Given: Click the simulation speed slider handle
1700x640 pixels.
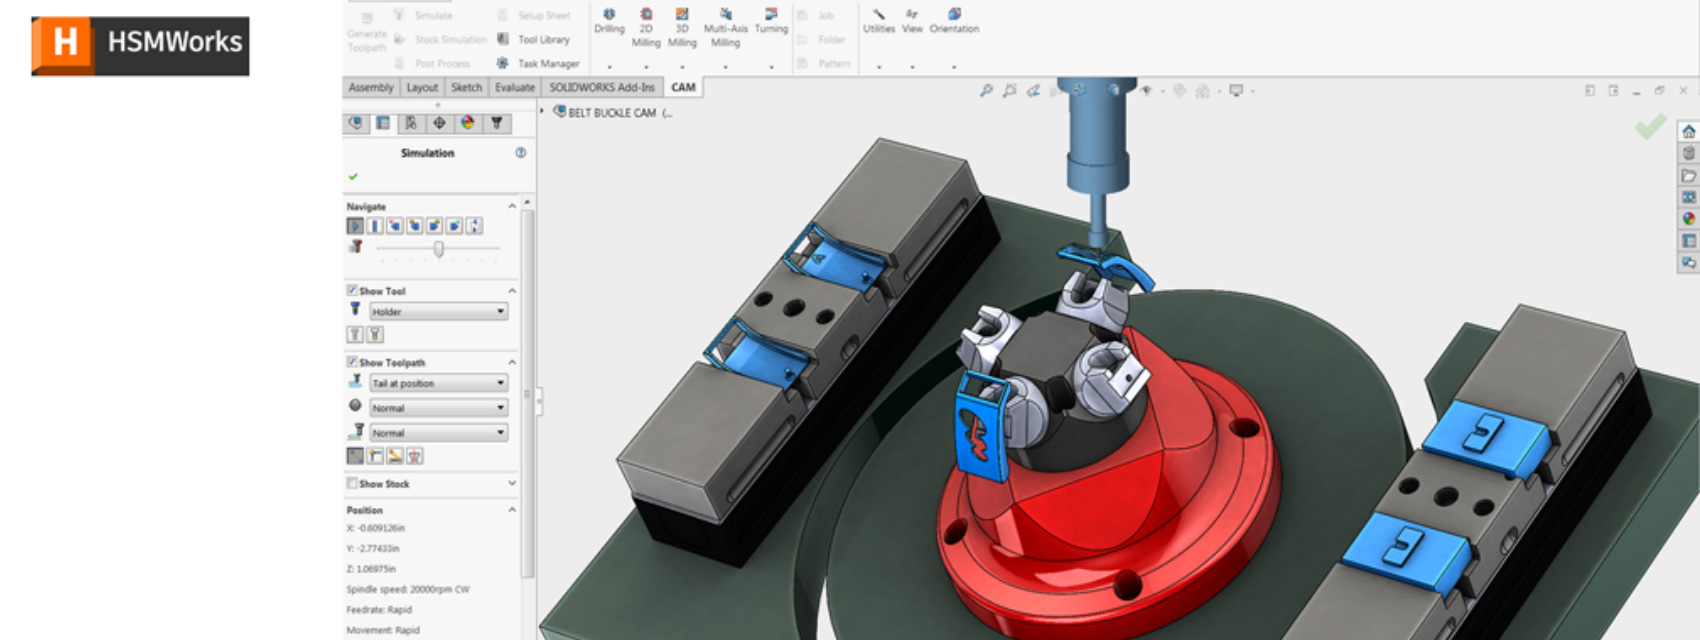Looking at the screenshot, I should click(x=438, y=249).
